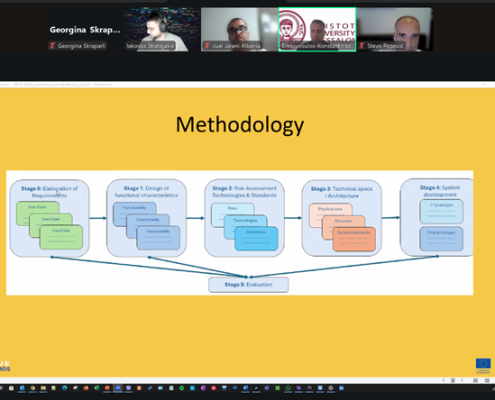This screenshot has height=400, width=495.
Task: Select Georgina Skraparli participant tile
Action: [x=85, y=29]
